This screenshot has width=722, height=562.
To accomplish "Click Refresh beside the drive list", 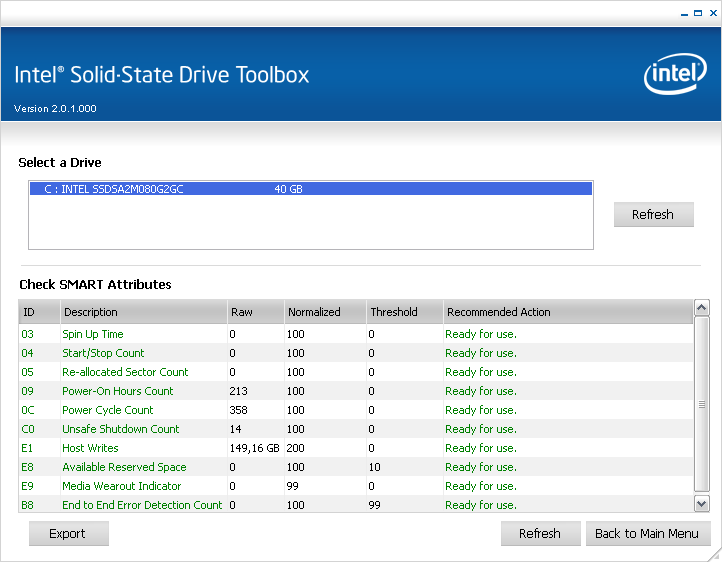I will (653, 214).
